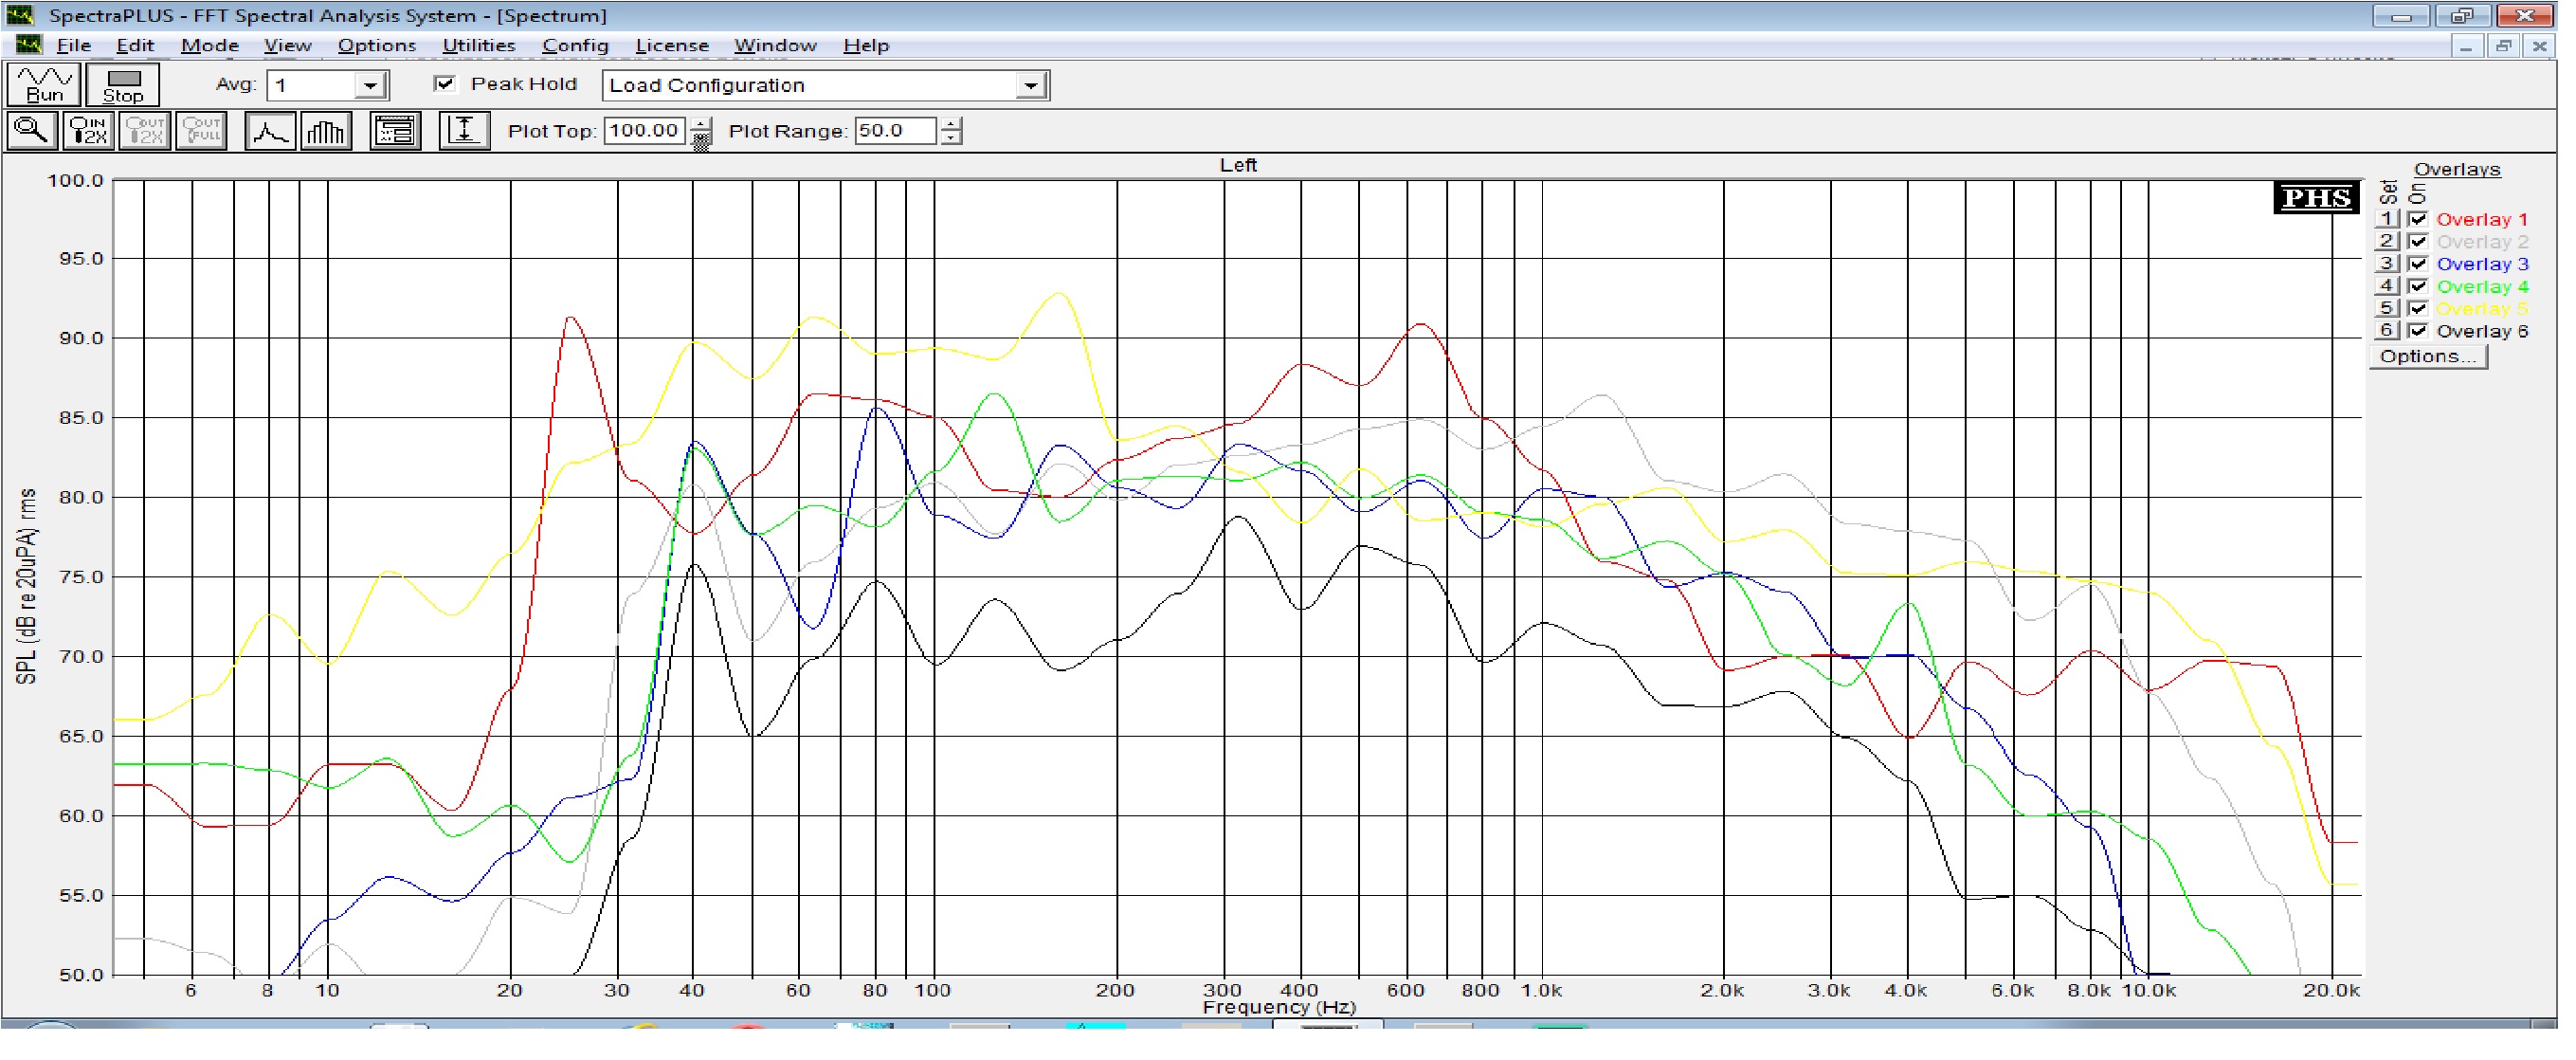2576x1060 pixels.
Task: Toggle Overlay 1 visibility checkbox
Action: coord(2417,219)
